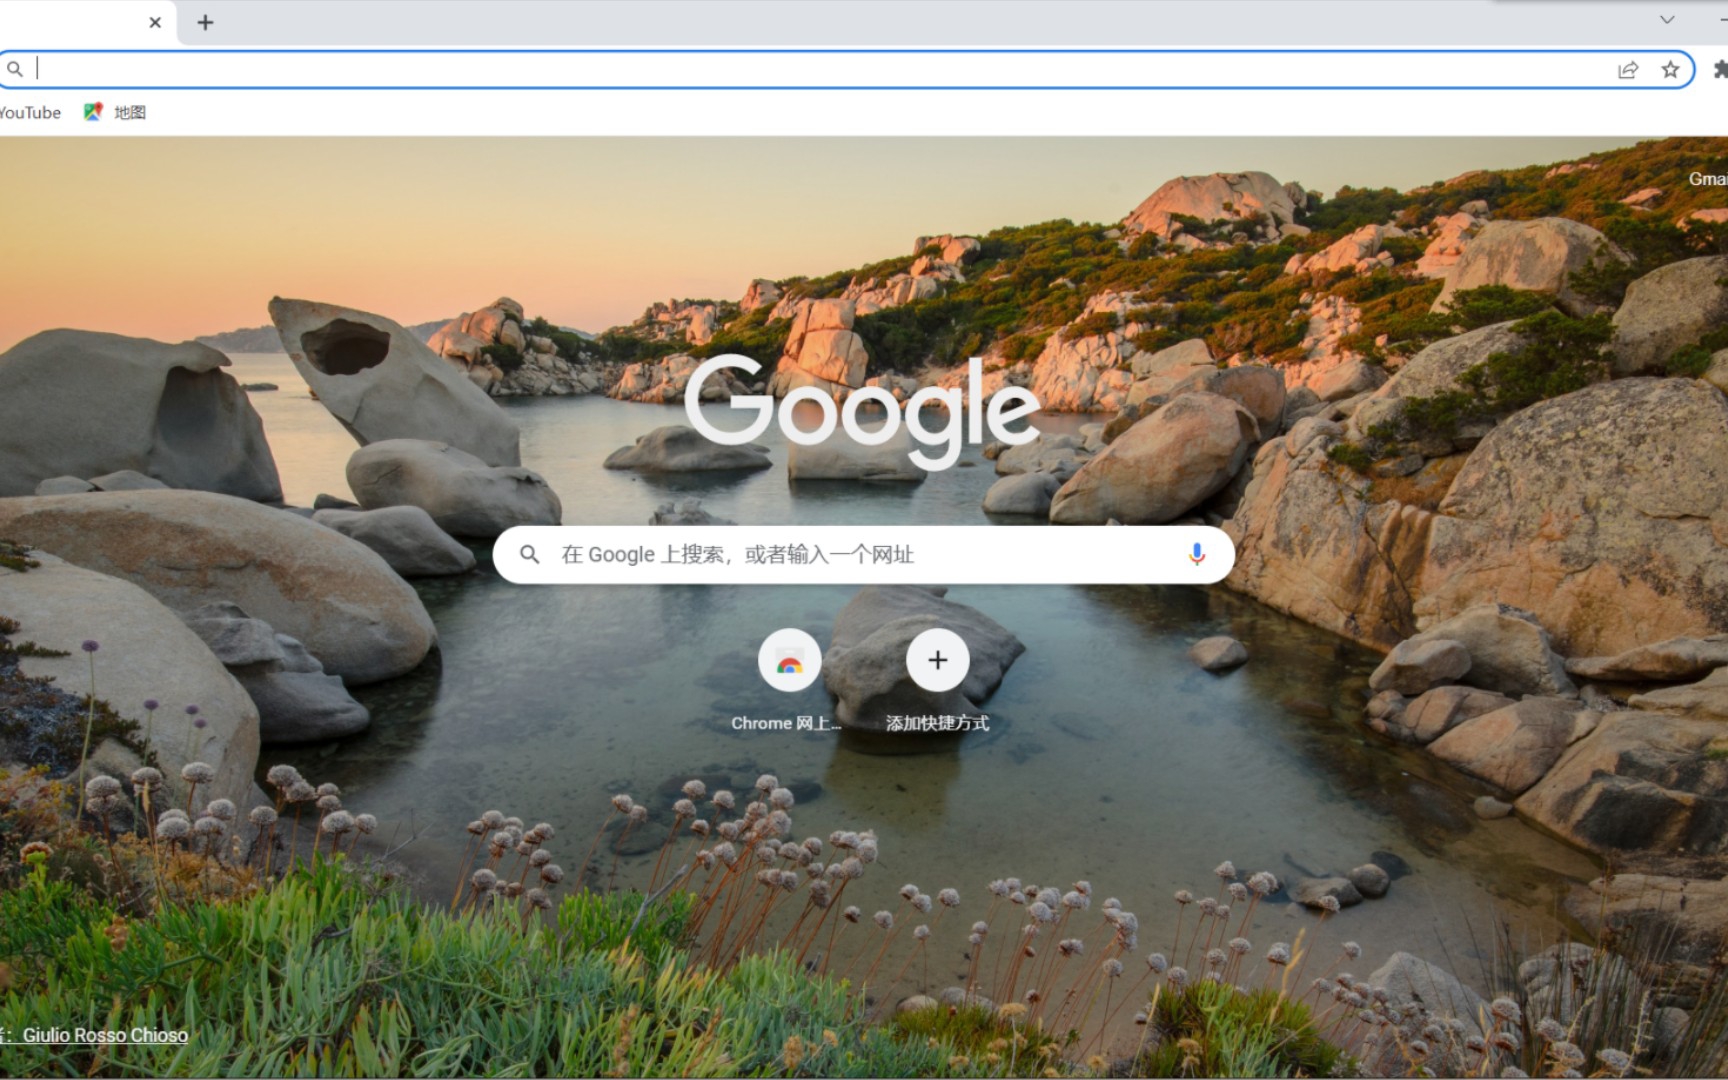Screen dimensions: 1728x1080
Task: Click the Google logo
Action: (x=862, y=410)
